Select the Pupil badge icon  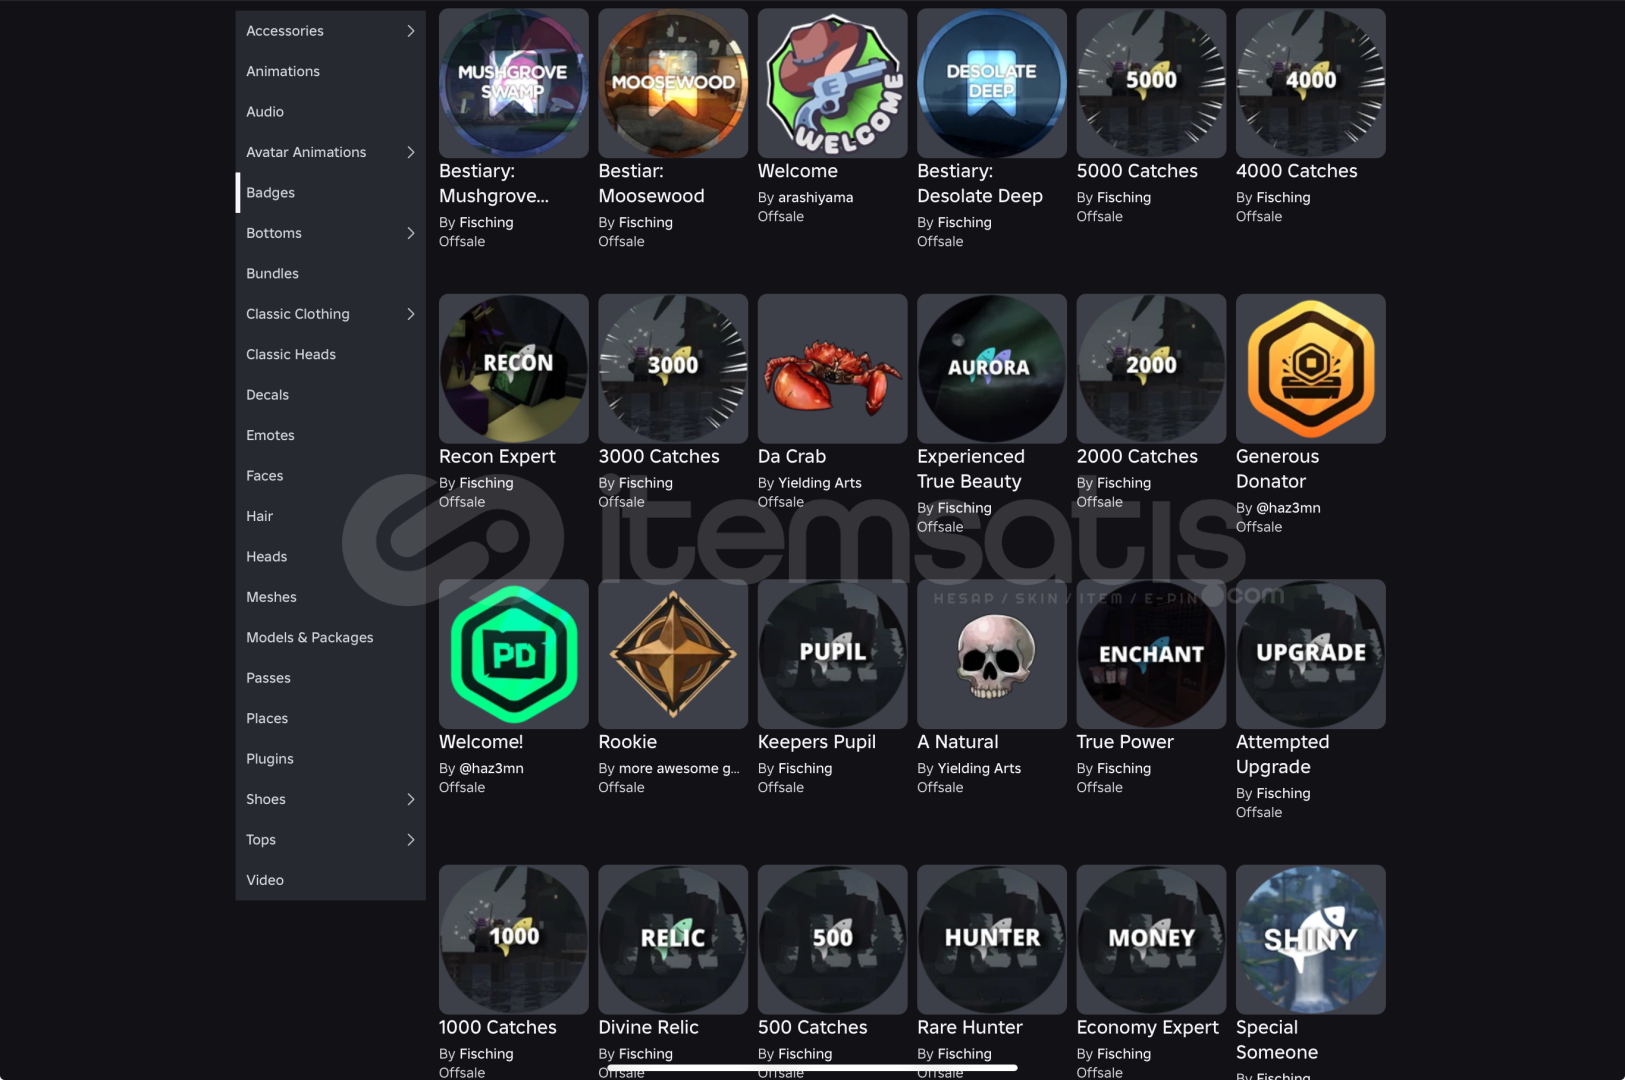tap(833, 654)
